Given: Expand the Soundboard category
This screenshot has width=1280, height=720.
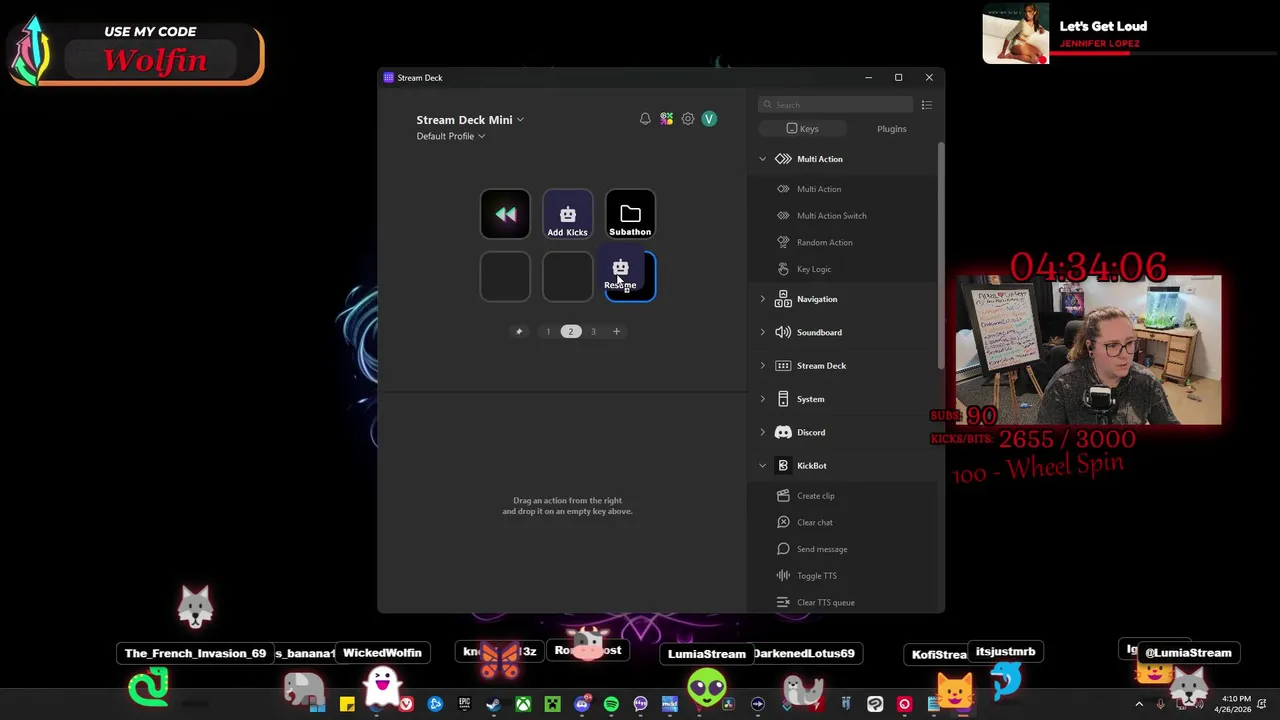Looking at the screenshot, I should 763,332.
